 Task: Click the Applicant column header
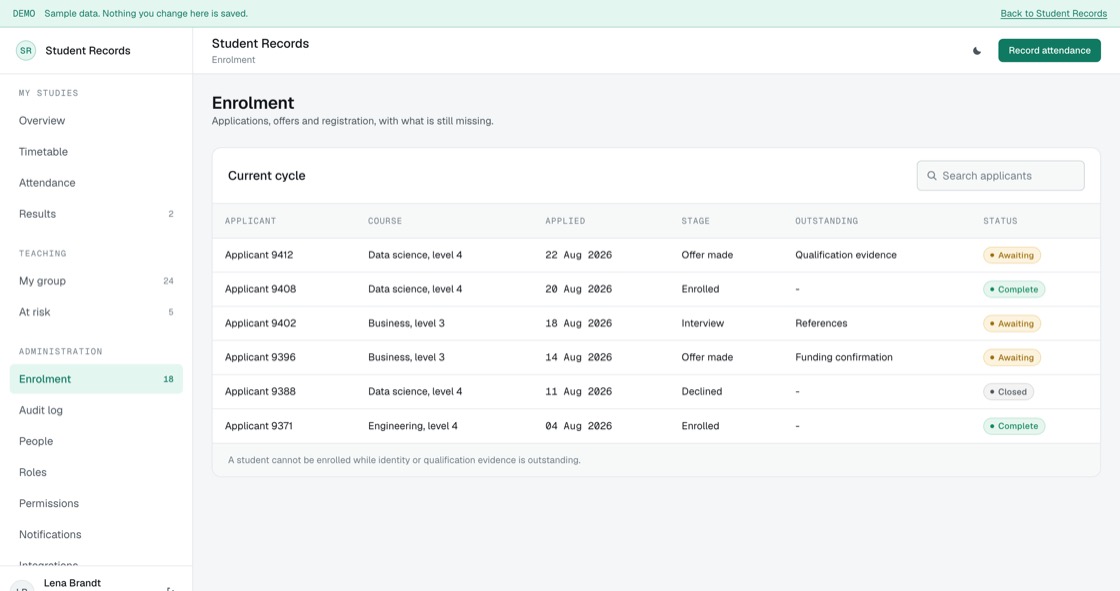pyautogui.click(x=250, y=221)
